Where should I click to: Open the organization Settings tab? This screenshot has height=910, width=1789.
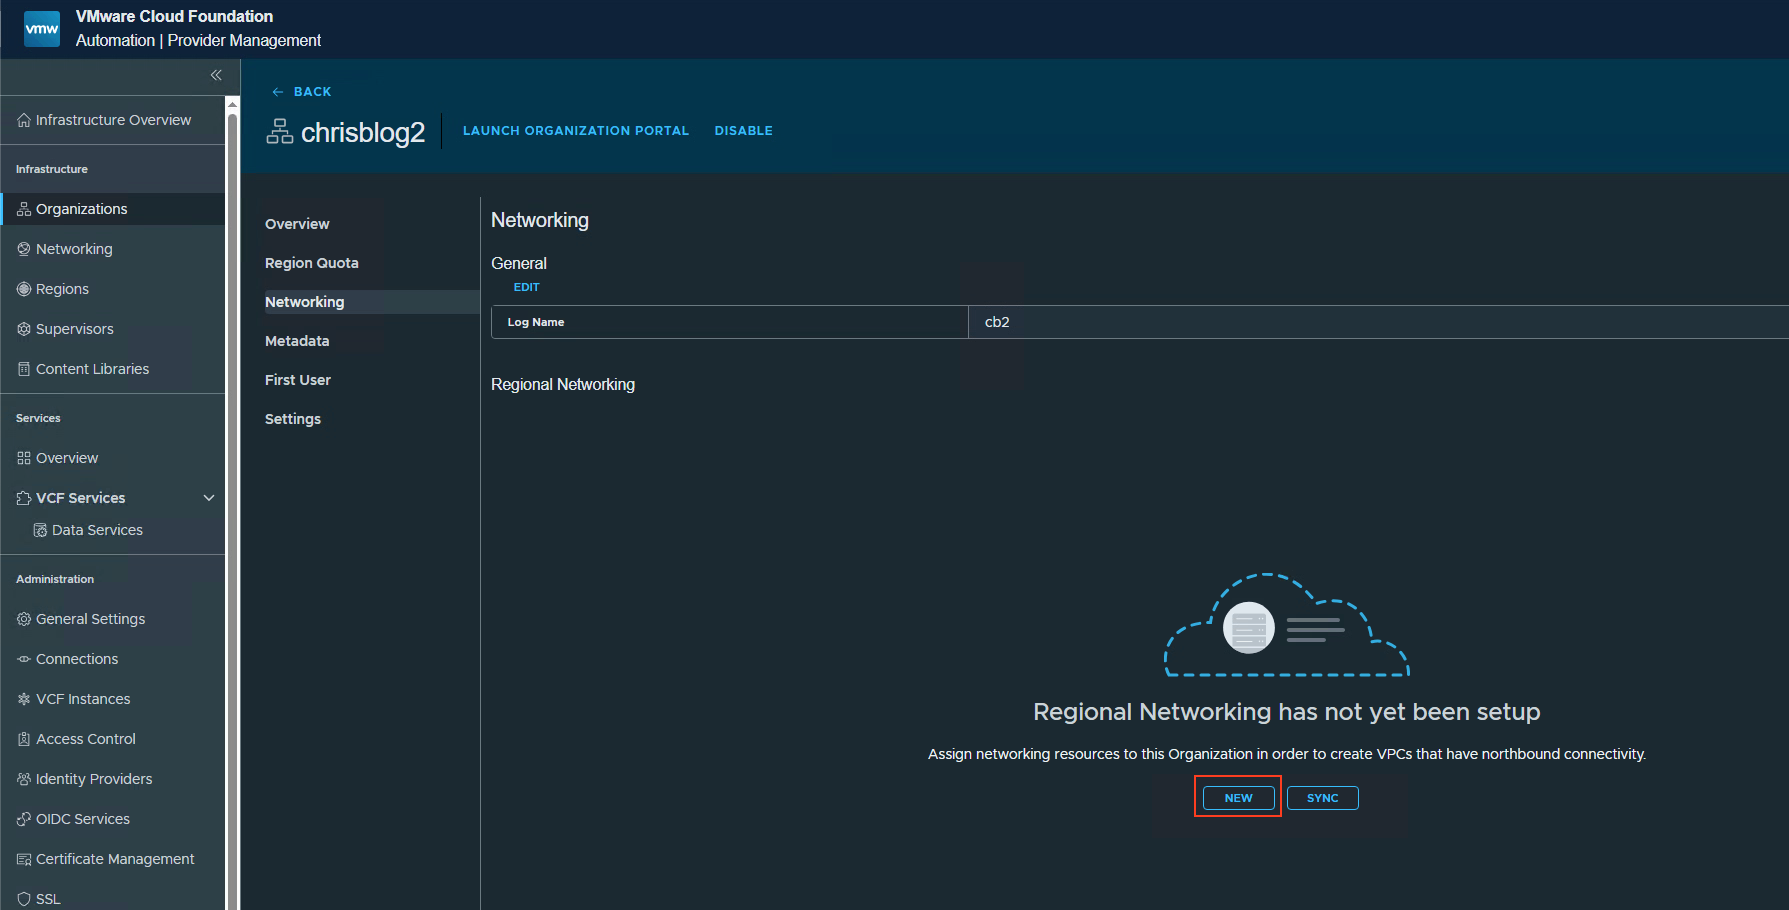pyautogui.click(x=293, y=419)
